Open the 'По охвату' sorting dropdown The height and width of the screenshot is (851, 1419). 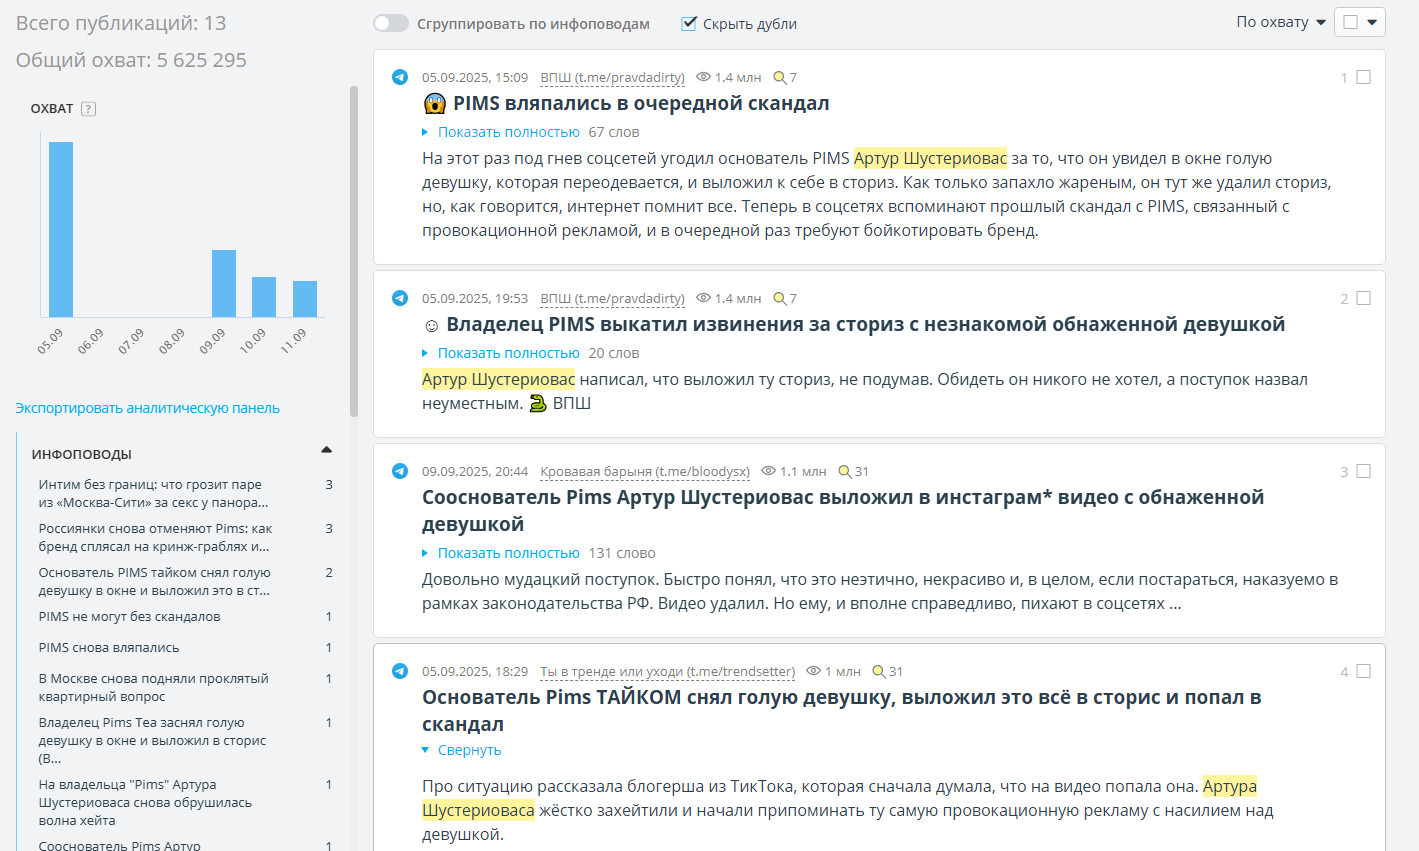click(1281, 22)
